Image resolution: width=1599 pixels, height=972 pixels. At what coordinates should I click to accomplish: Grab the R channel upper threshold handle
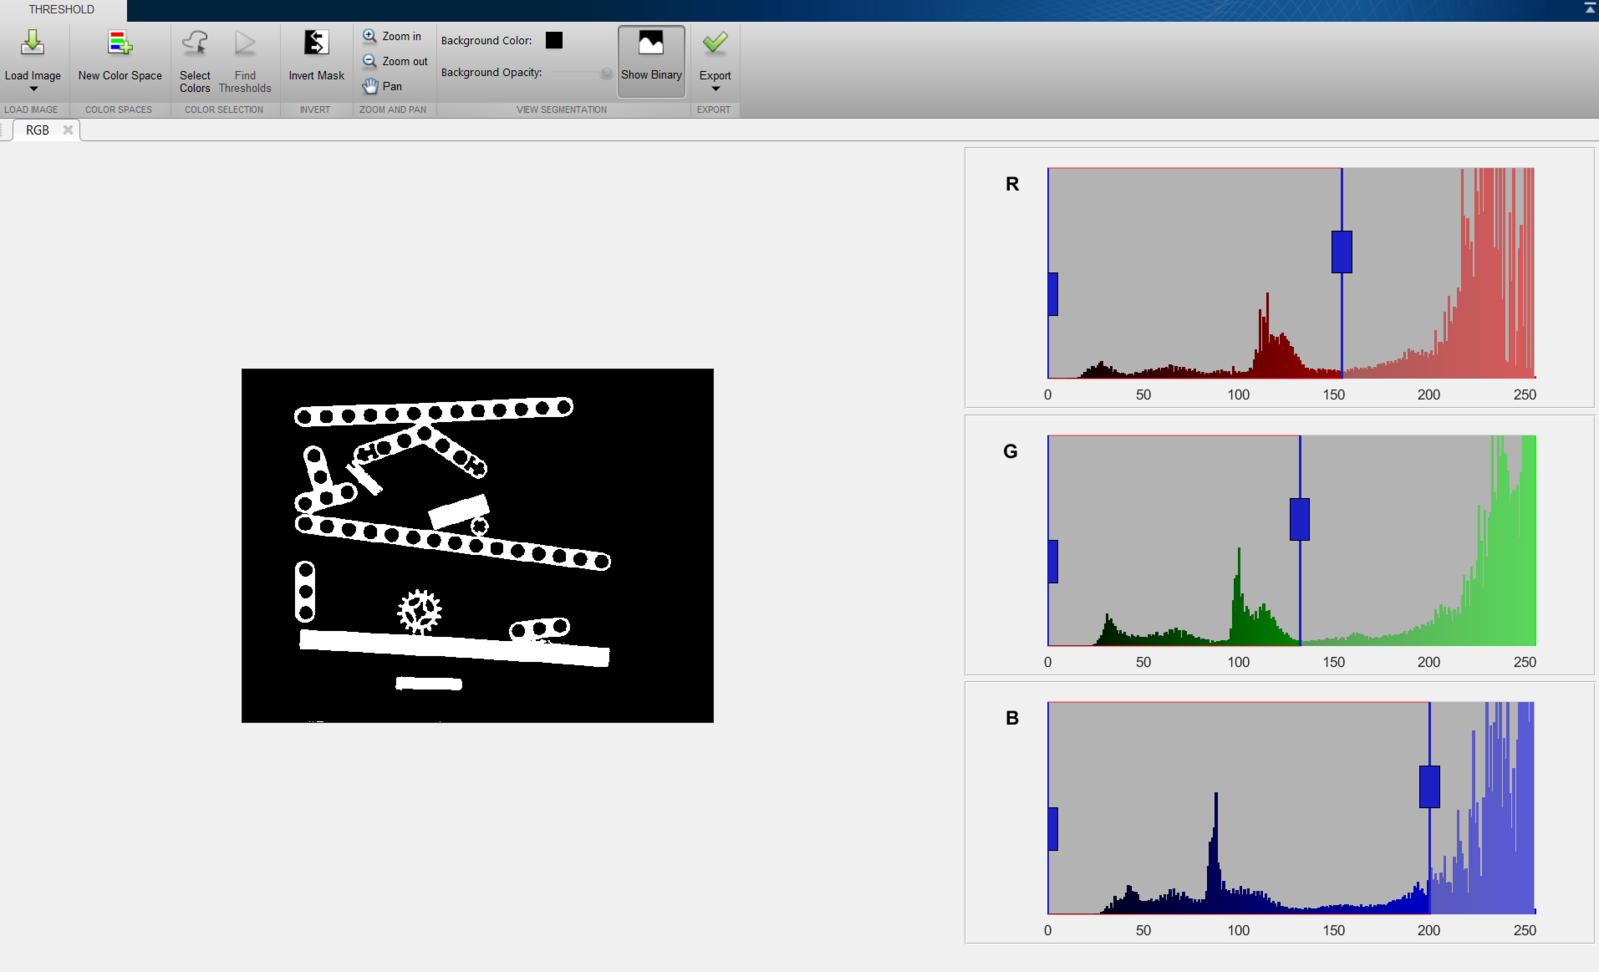coord(1342,252)
